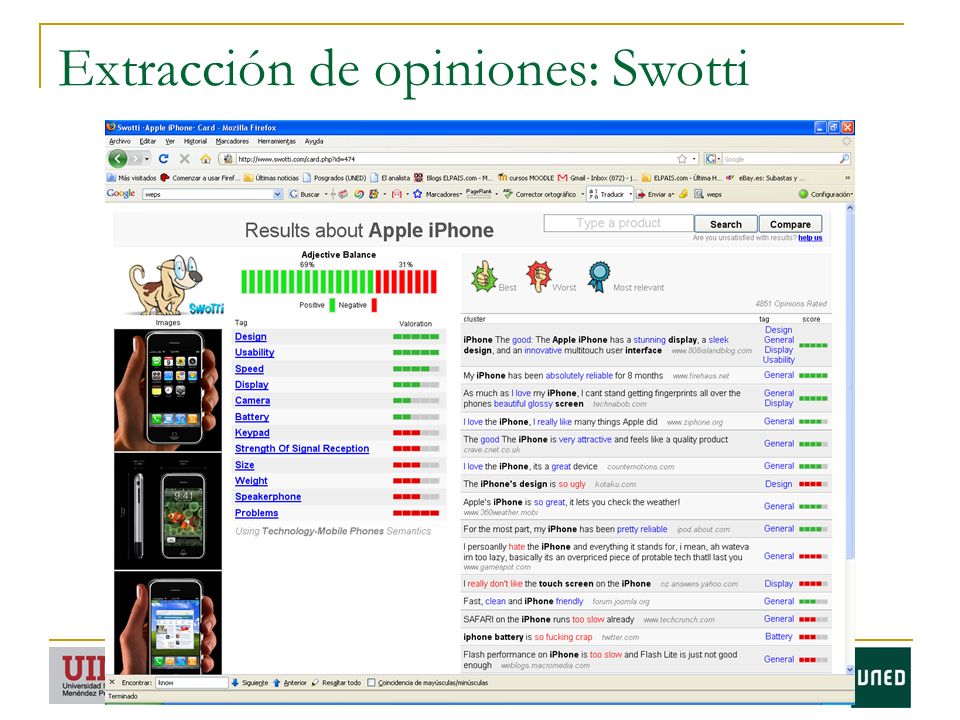Click the Firefox back navigation button
Viewport: 960px width, 720px height.
click(118, 159)
